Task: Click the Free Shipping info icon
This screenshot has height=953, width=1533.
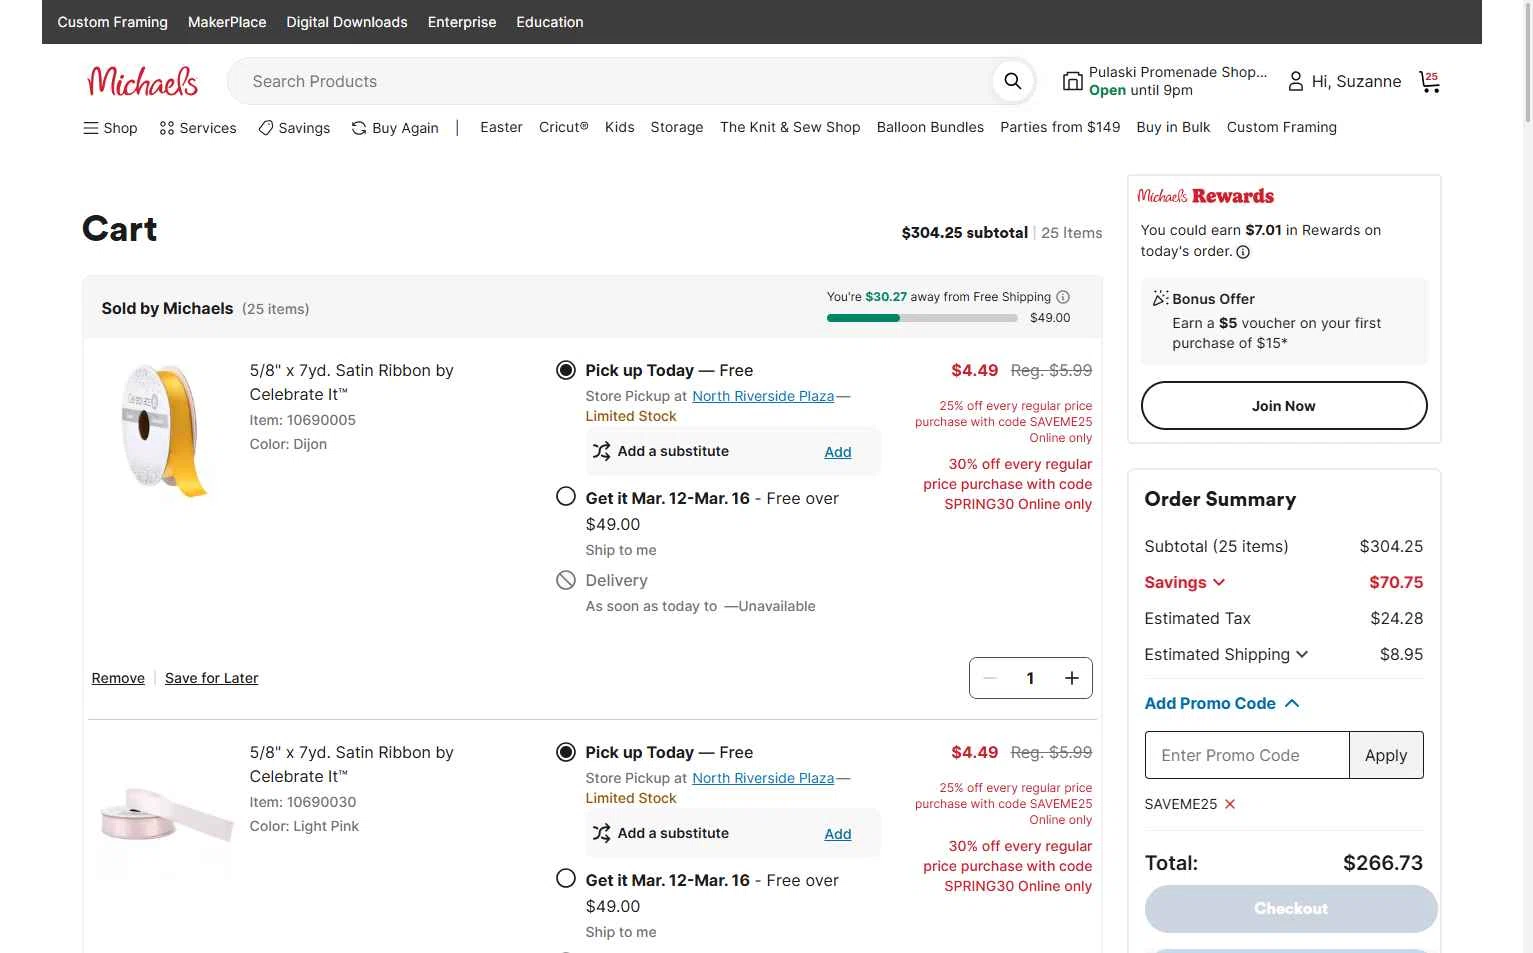Action: (1063, 297)
